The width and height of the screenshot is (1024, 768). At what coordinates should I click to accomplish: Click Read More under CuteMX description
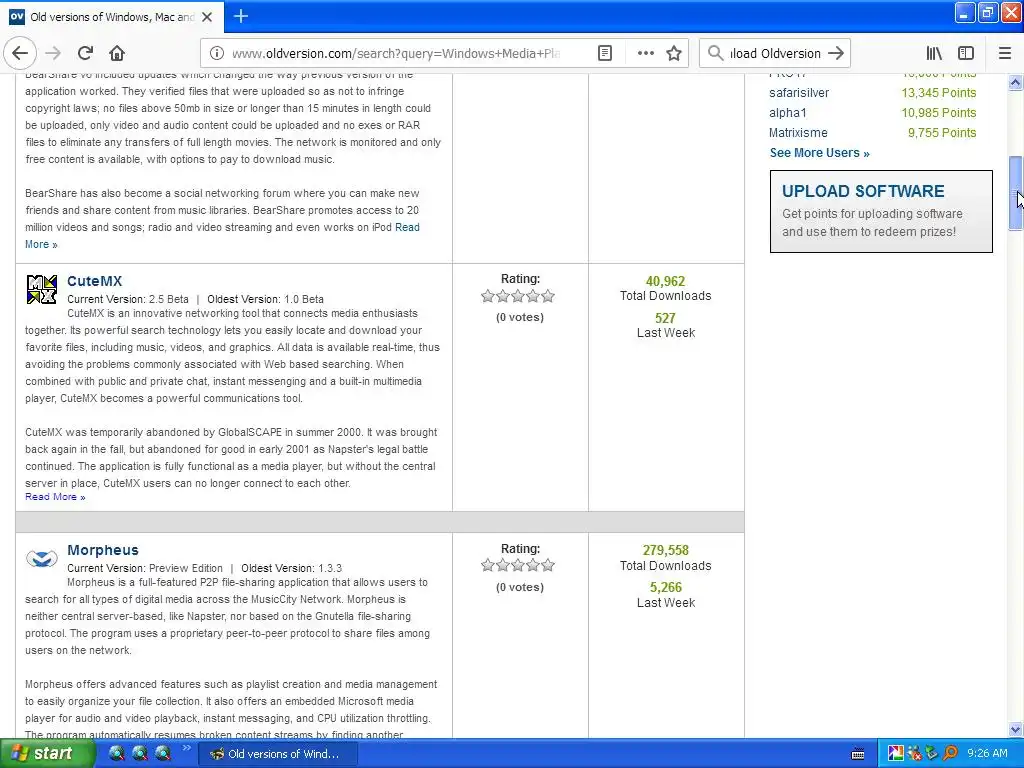pyautogui.click(x=55, y=497)
